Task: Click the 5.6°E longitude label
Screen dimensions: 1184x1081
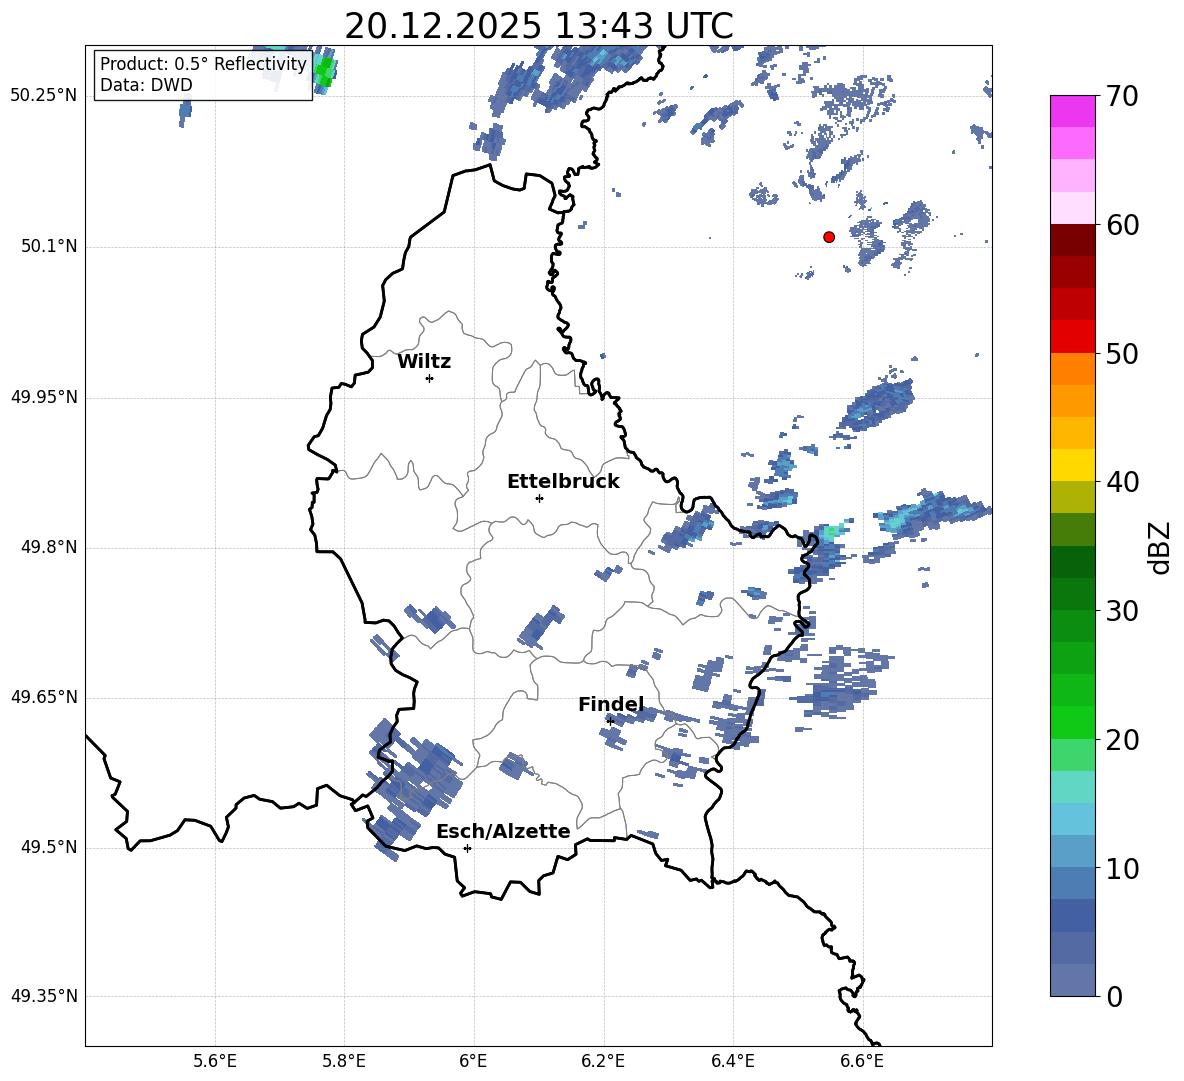Action: pyautogui.click(x=215, y=1061)
